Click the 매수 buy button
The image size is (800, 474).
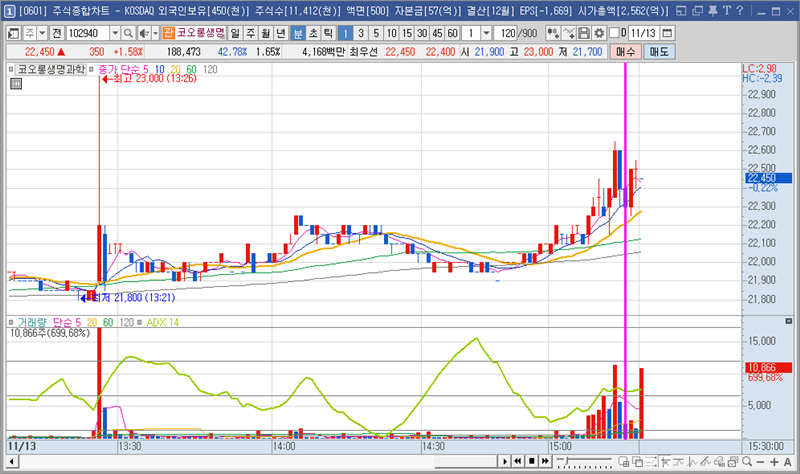click(x=627, y=51)
